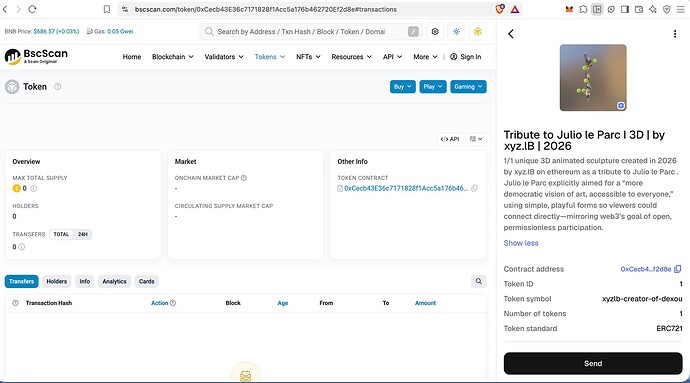Click the Sign In link
690x383 pixels.
click(466, 57)
